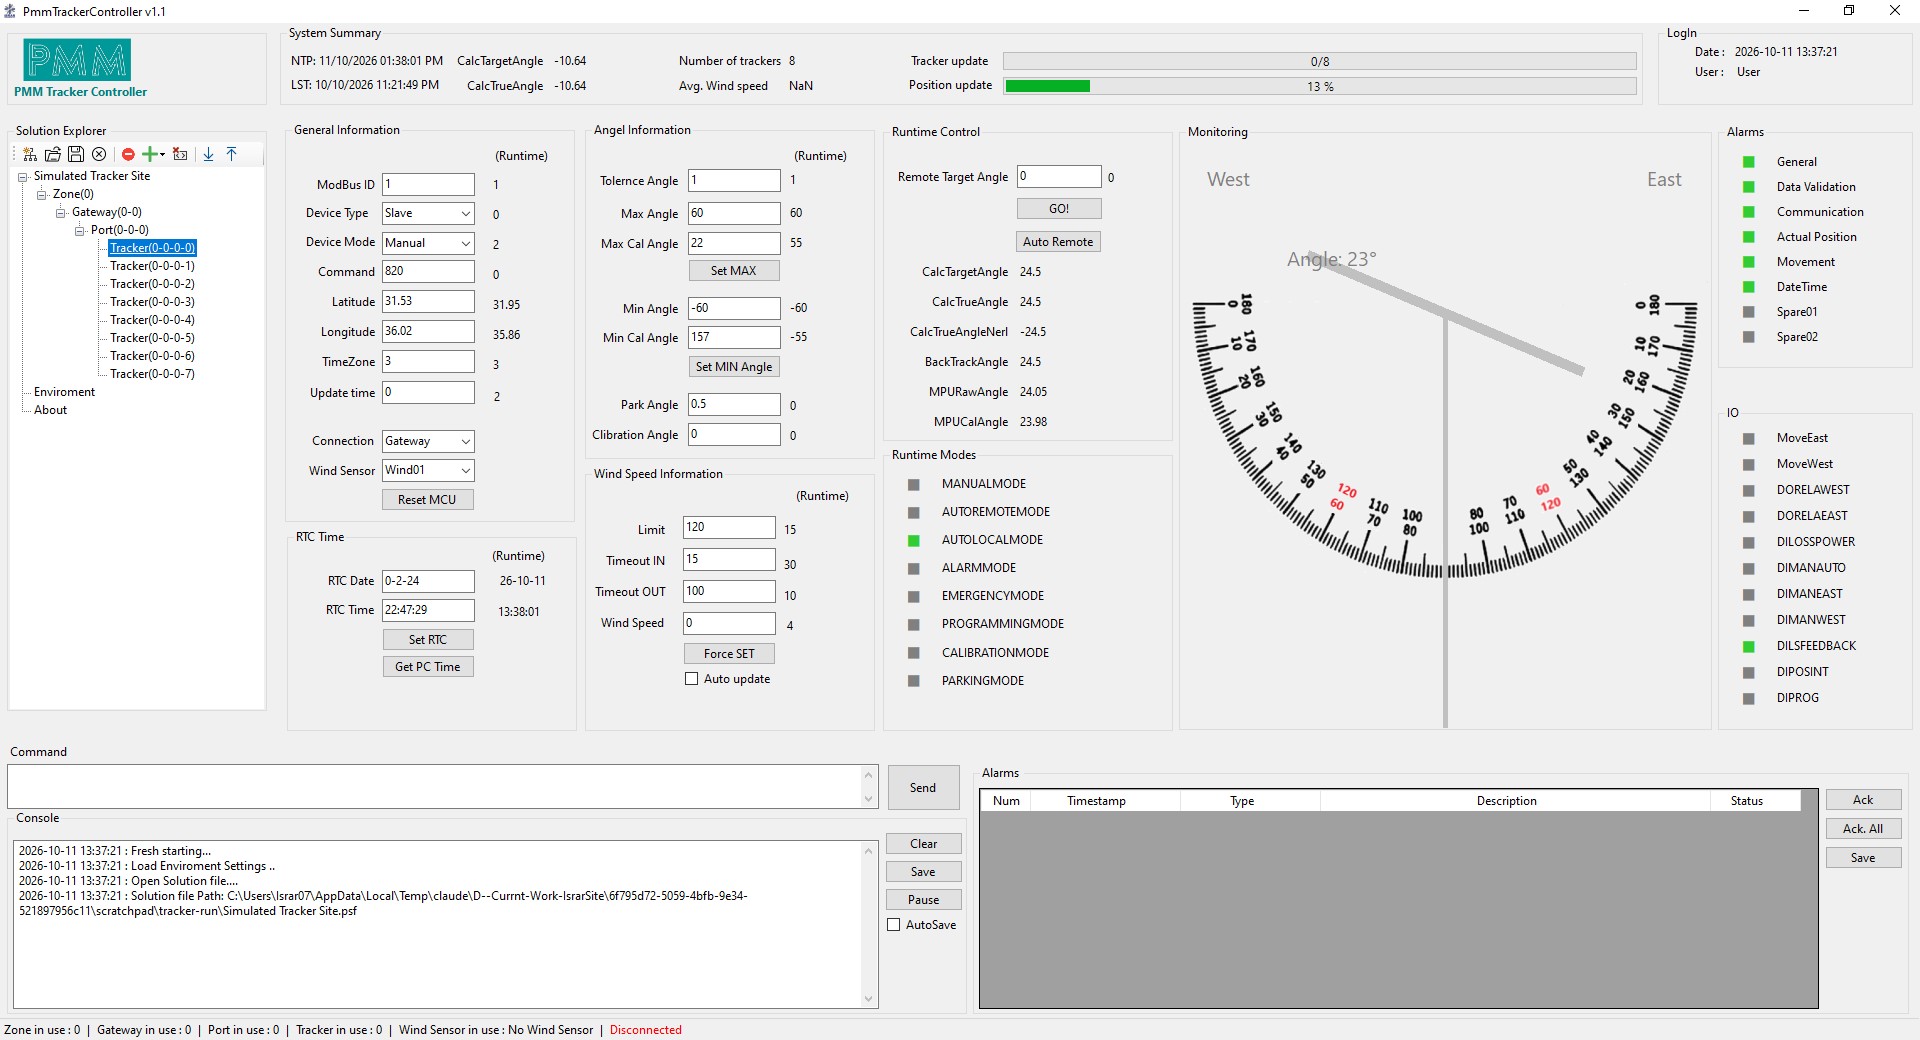Click the Get PC Time button

428,667
